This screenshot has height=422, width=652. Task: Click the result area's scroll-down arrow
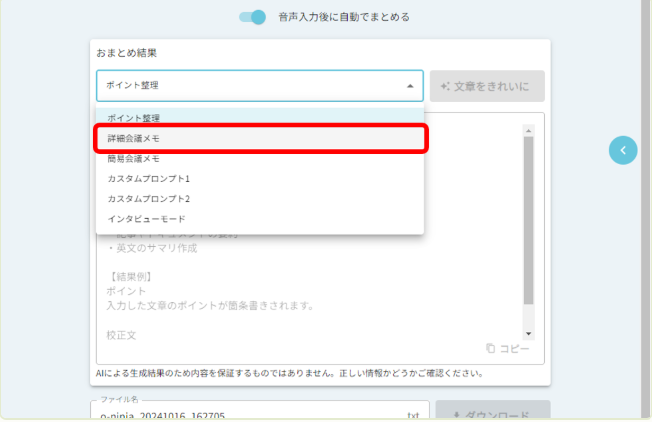point(529,333)
